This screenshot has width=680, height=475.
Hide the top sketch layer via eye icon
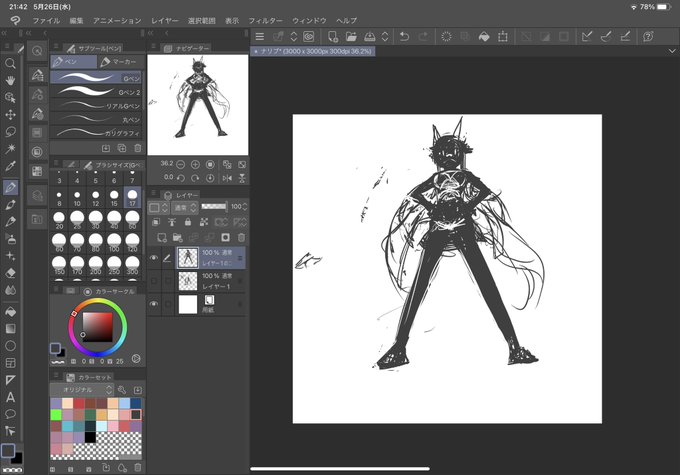(x=154, y=258)
